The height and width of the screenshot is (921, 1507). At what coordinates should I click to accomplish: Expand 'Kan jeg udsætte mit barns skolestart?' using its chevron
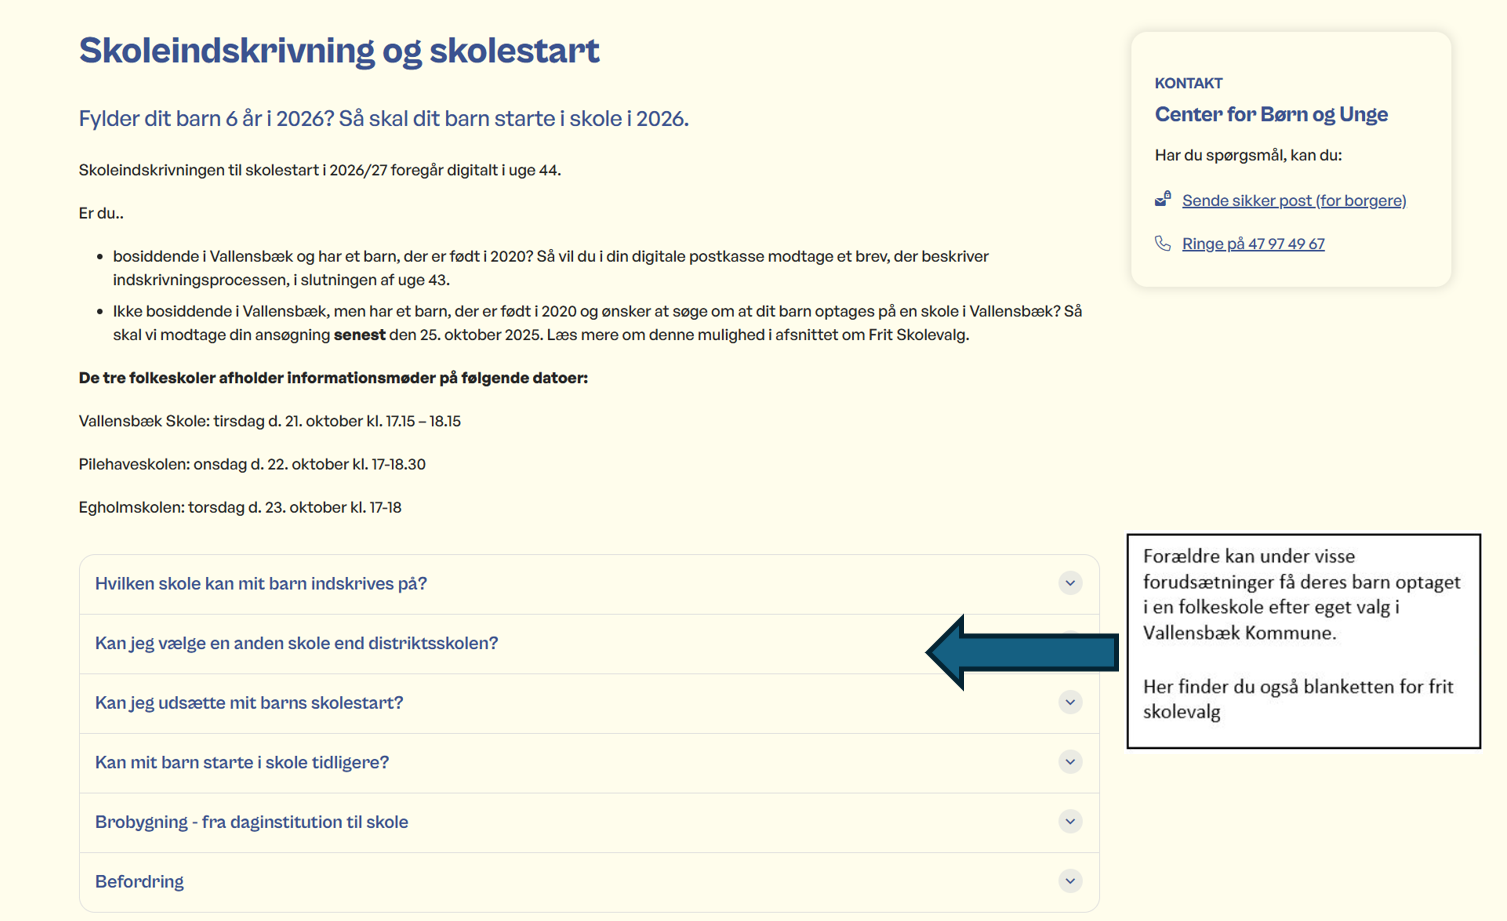1070,702
